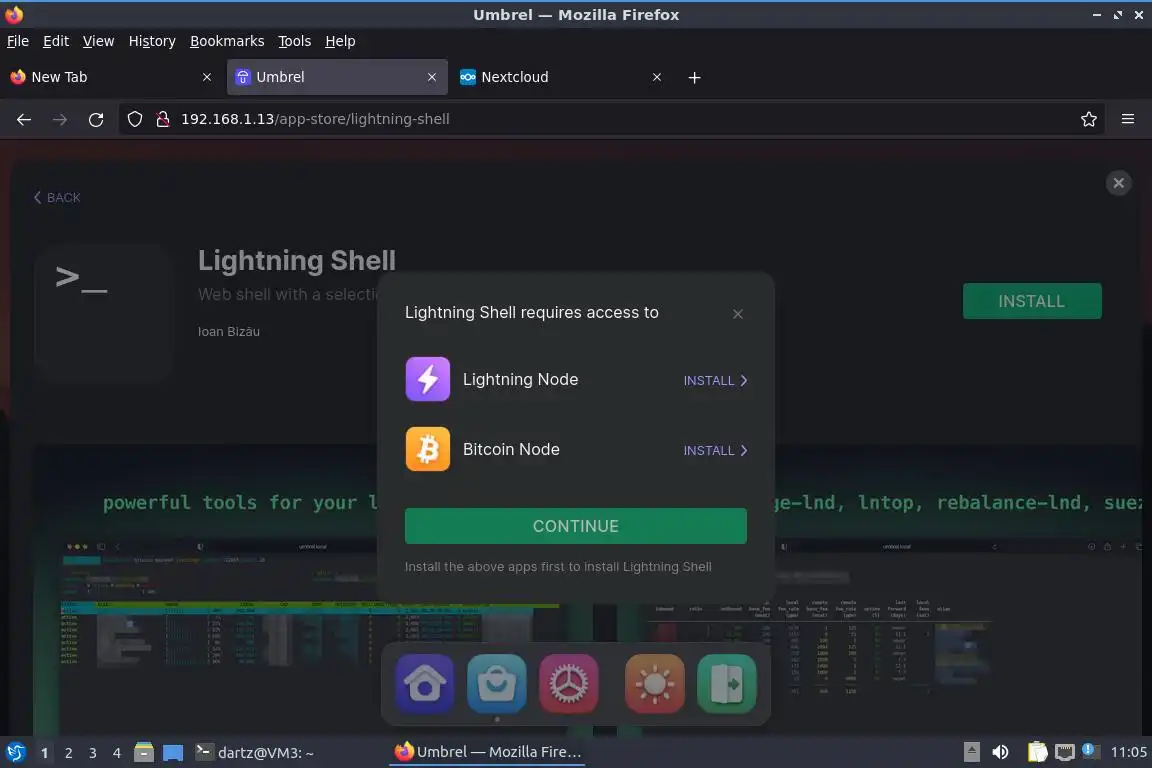Open the volume control in the tray
The width and height of the screenshot is (1152, 768).
[1000, 752]
